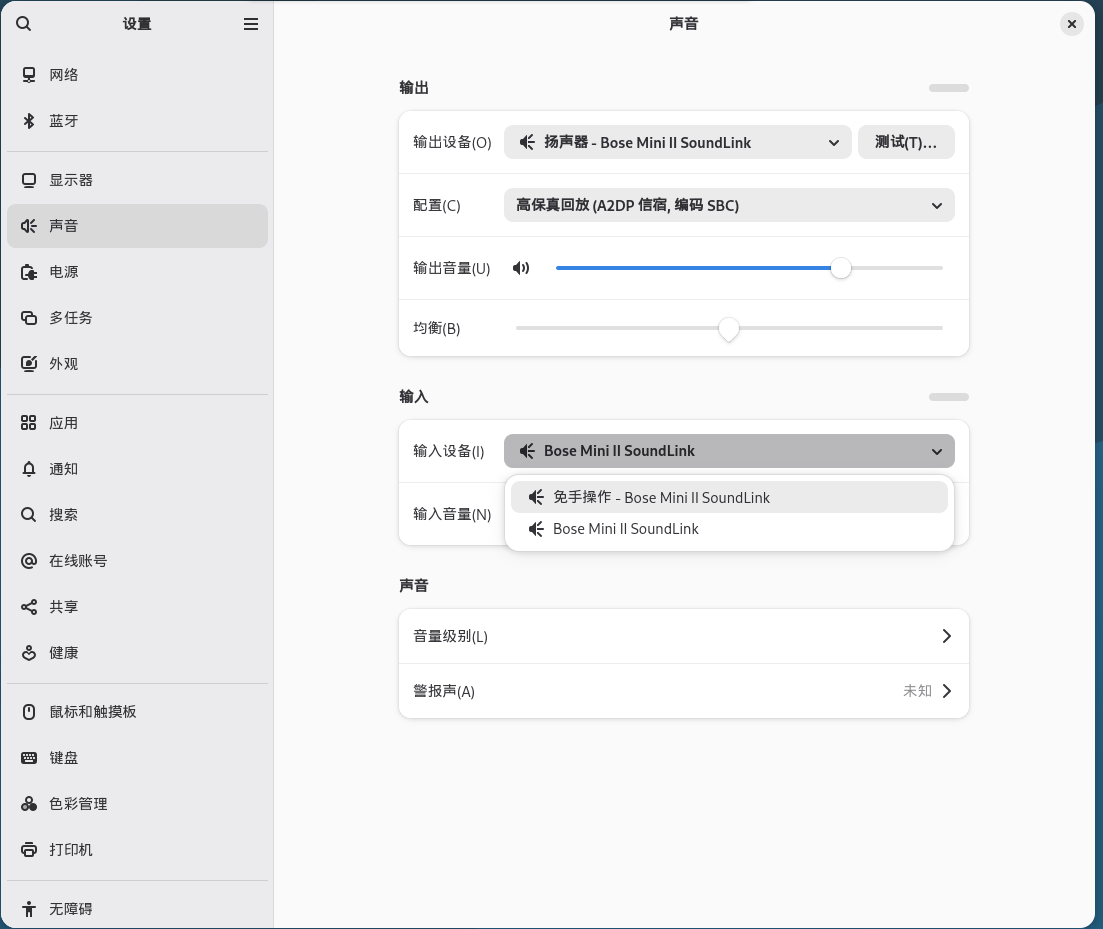Click the 声音 speaker icon in sidebar
Screen dimensions: 1103x929
click(29, 226)
